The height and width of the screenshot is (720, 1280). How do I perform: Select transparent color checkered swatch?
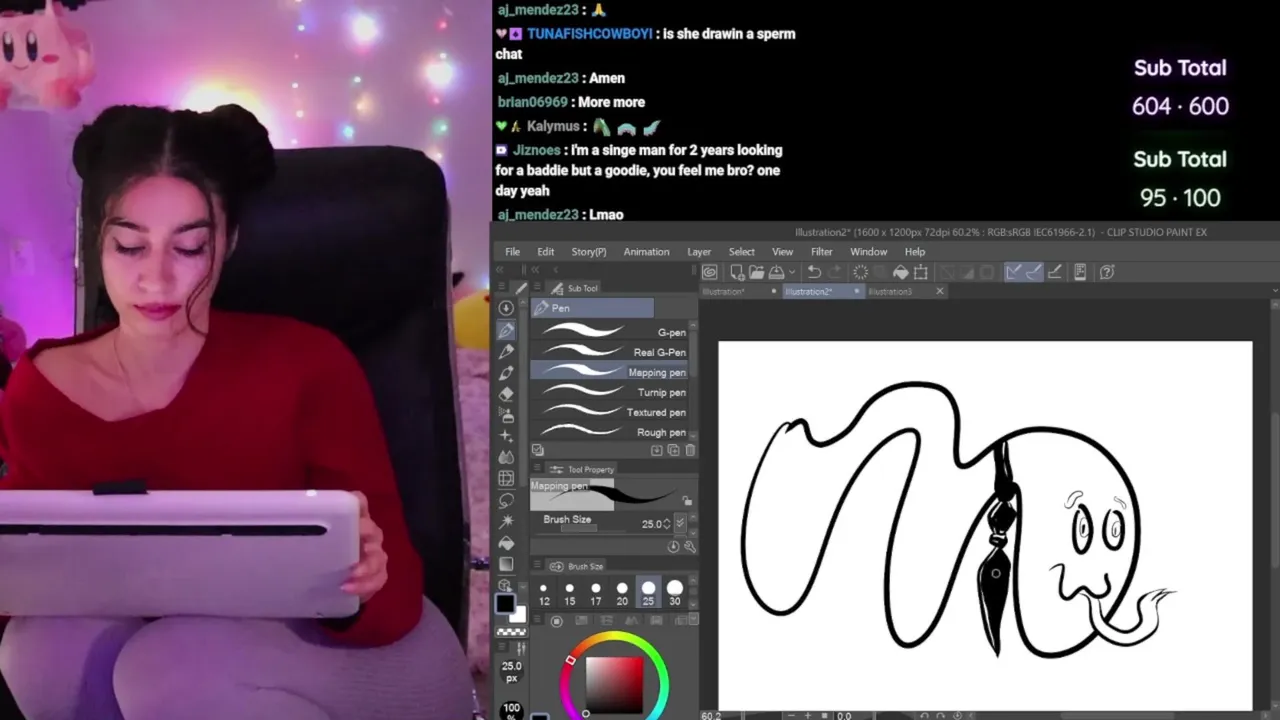[x=511, y=632]
